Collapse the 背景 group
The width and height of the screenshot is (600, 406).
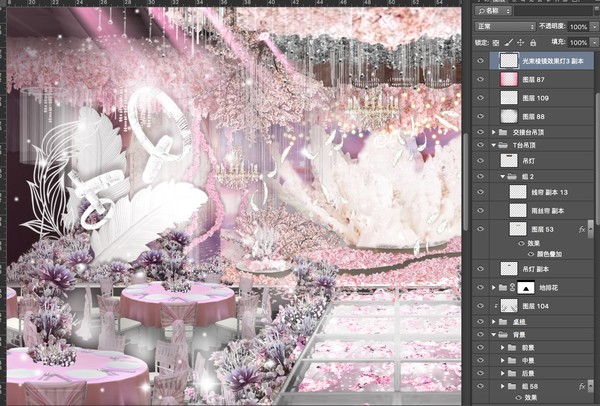[494, 335]
